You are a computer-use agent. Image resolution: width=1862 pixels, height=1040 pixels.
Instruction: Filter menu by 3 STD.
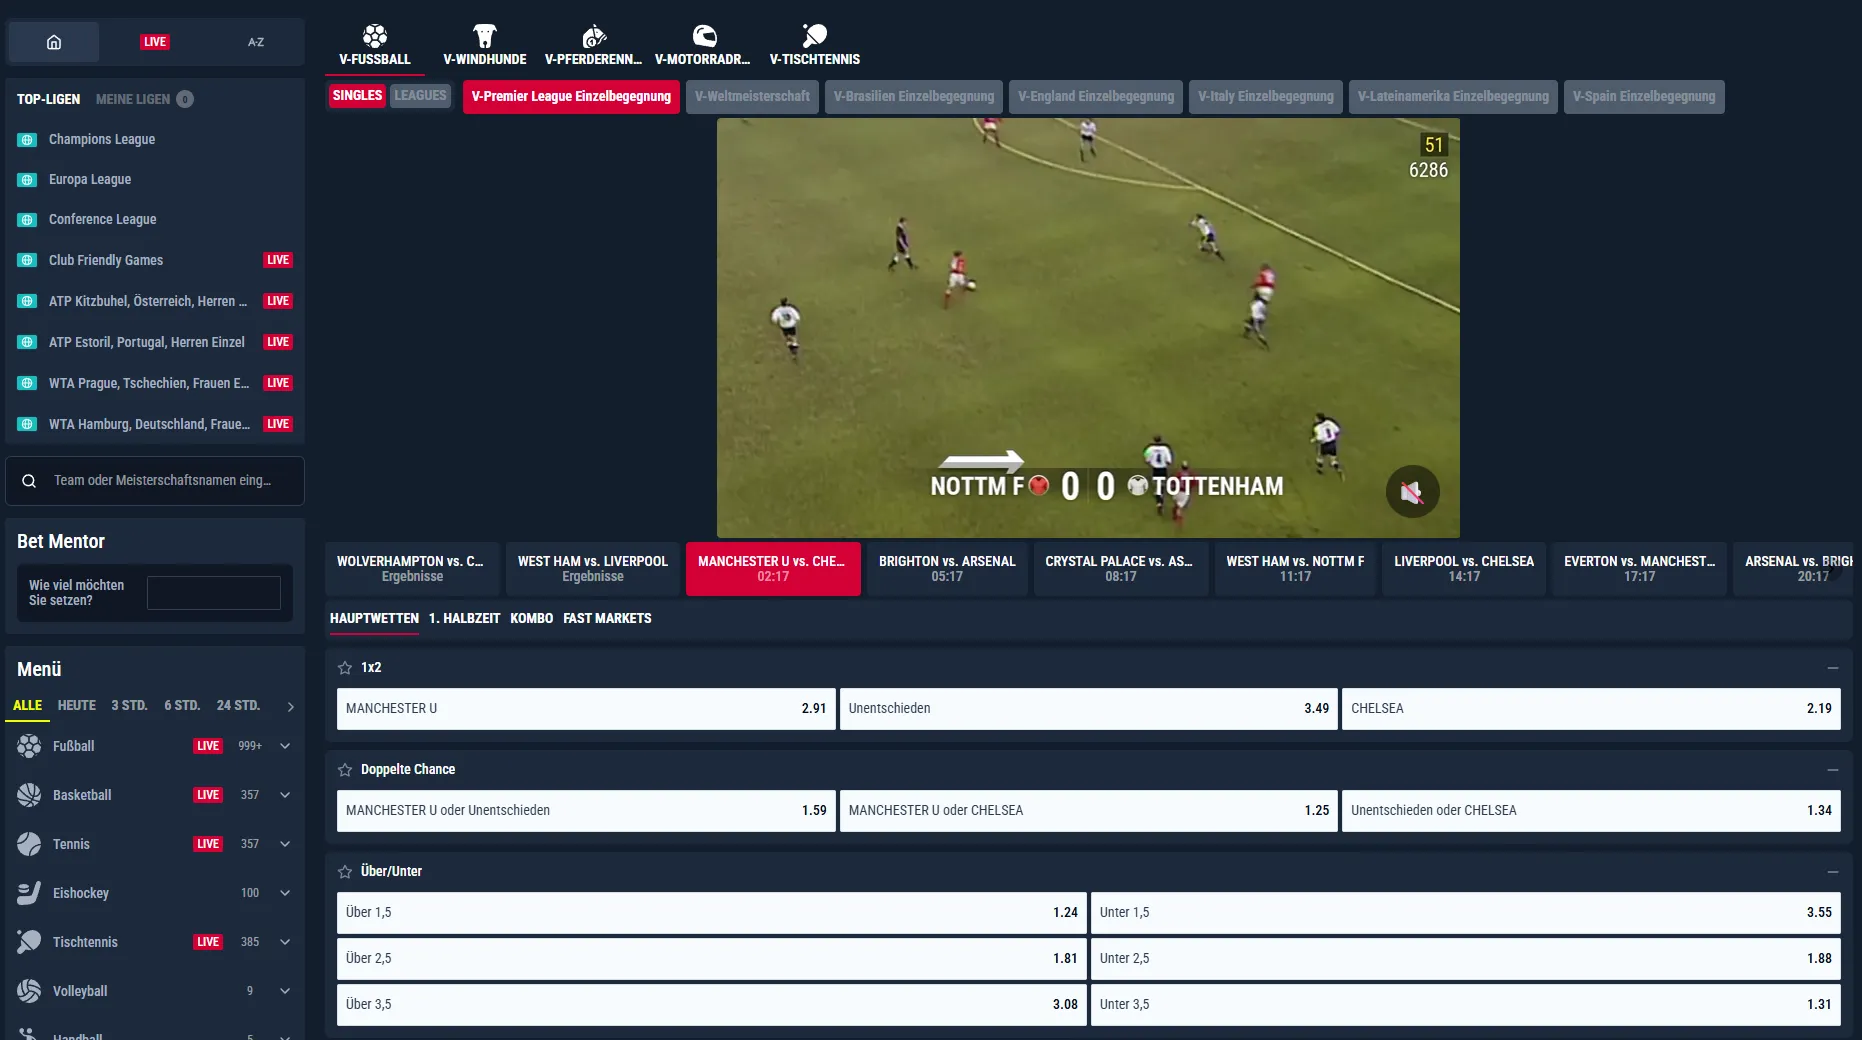(129, 706)
